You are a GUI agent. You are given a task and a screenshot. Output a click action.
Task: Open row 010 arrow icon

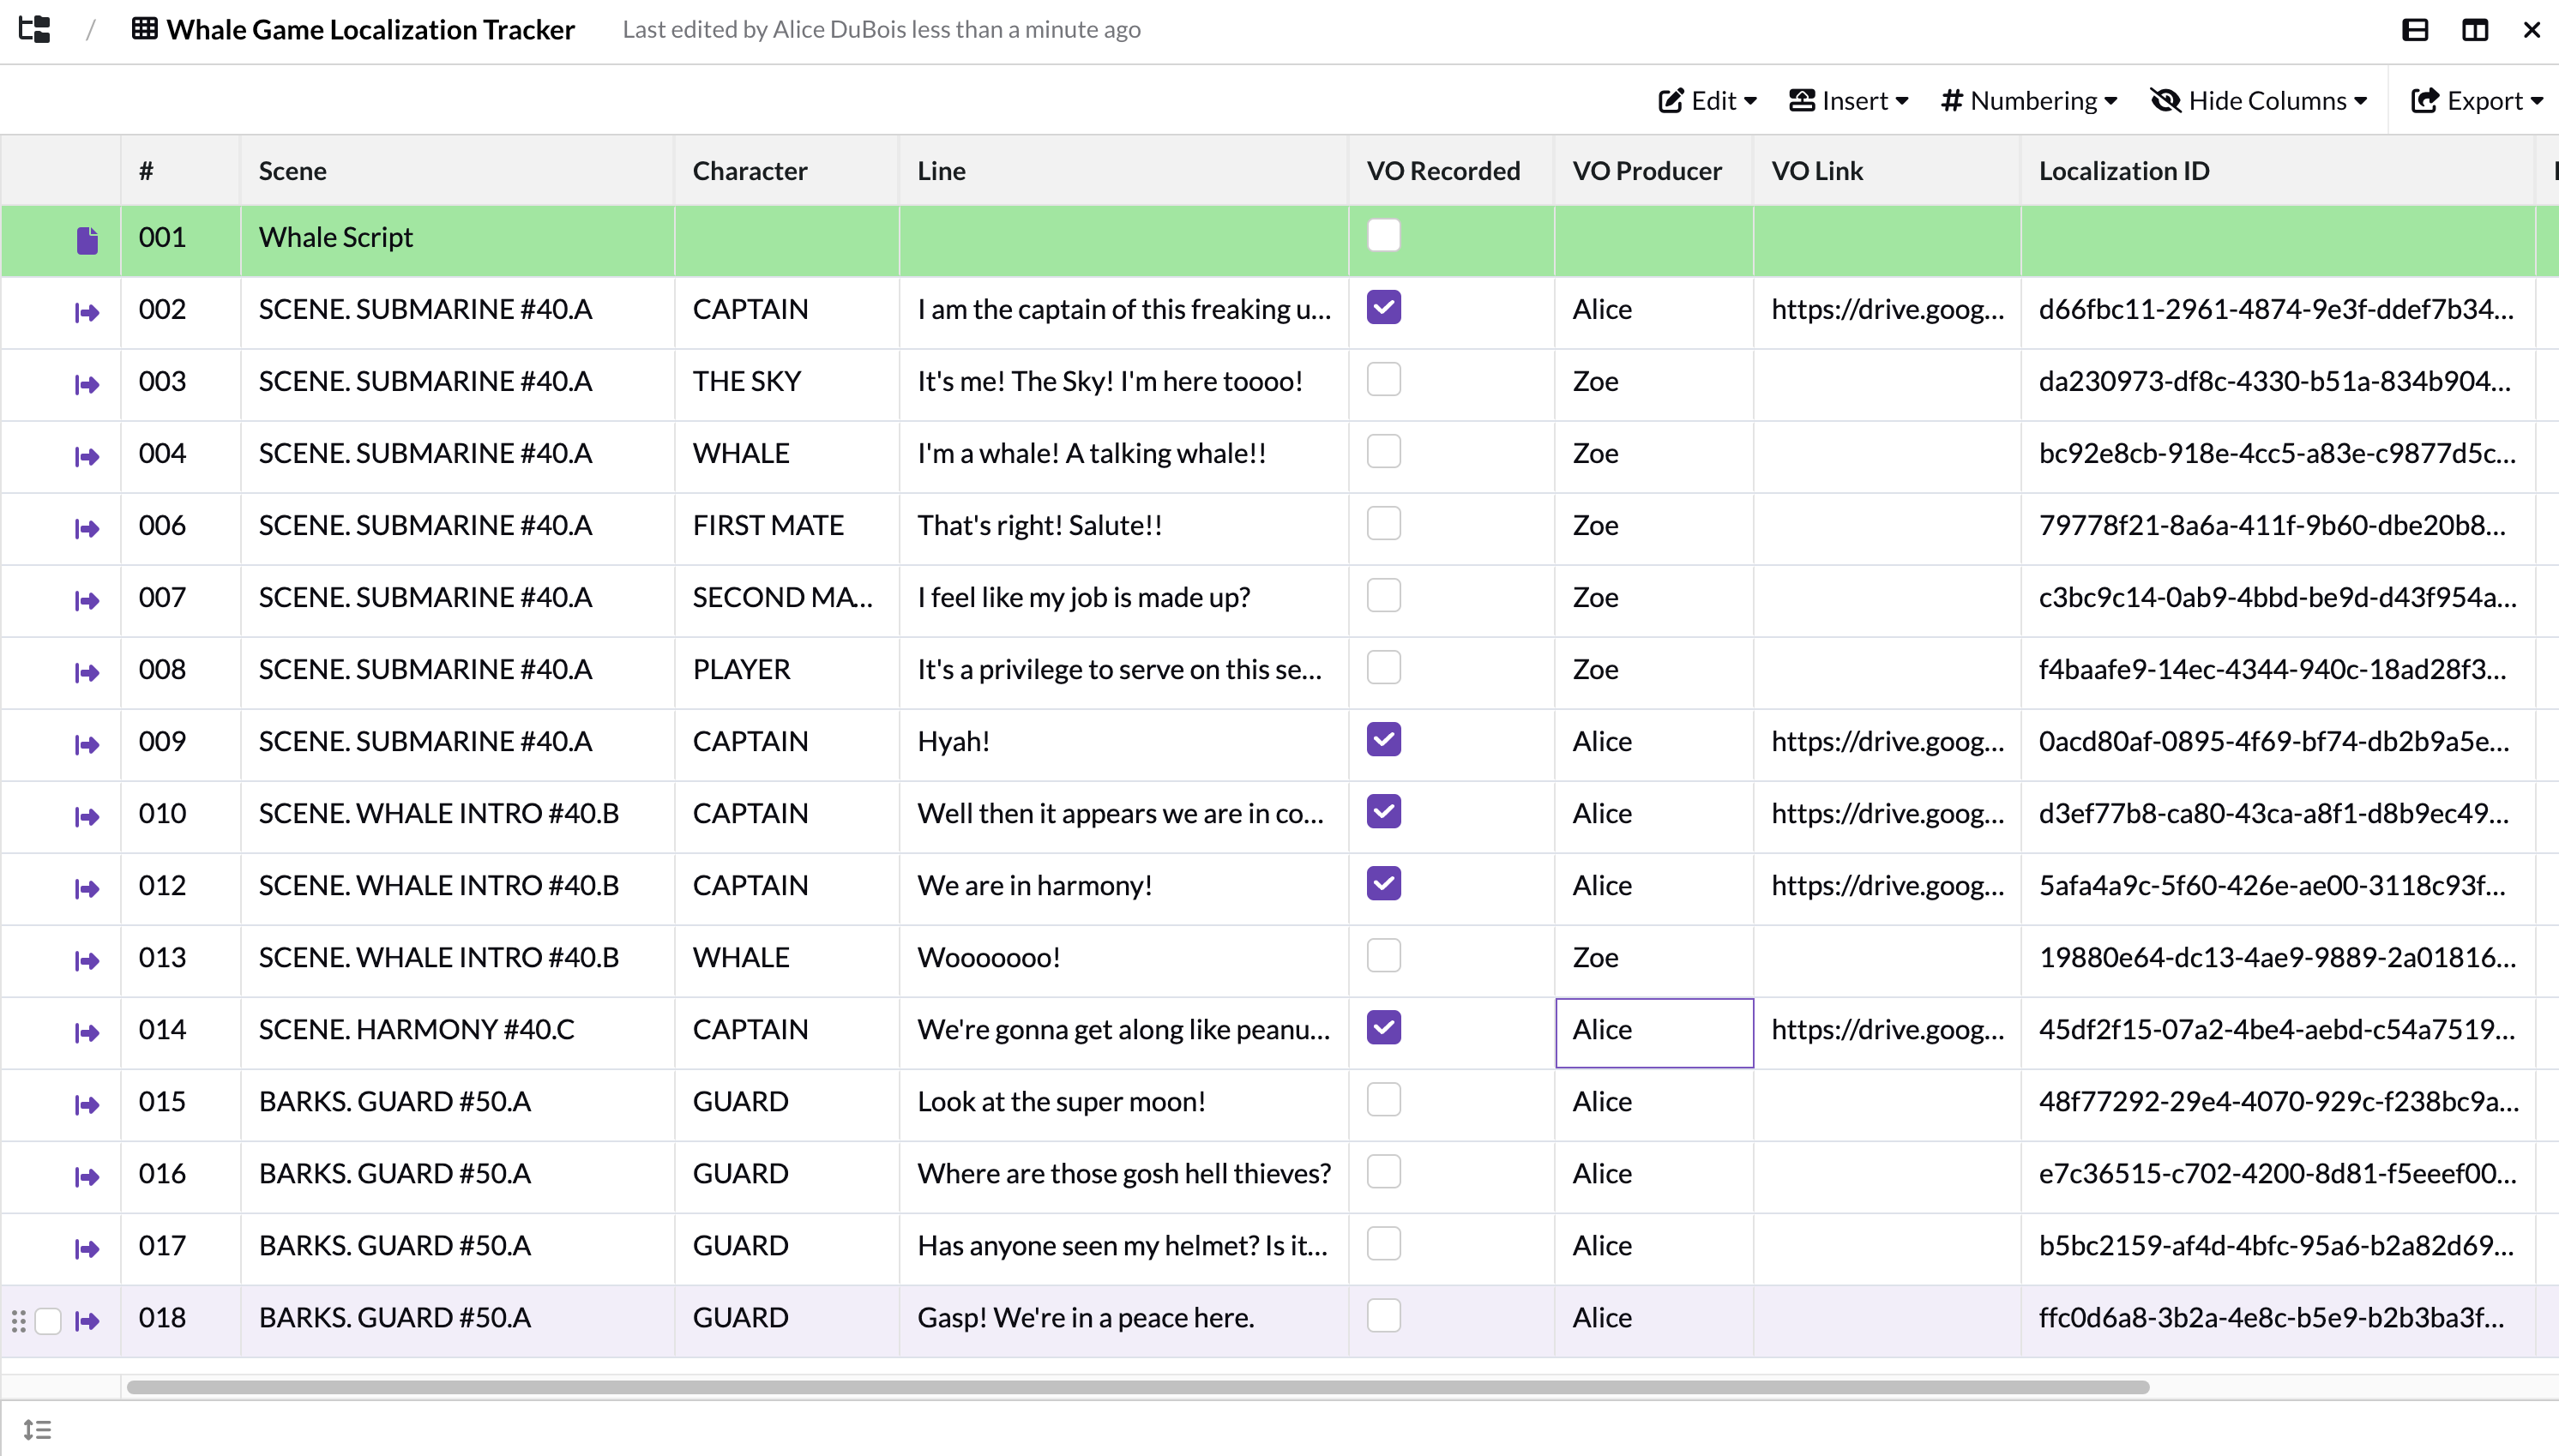tap(87, 817)
